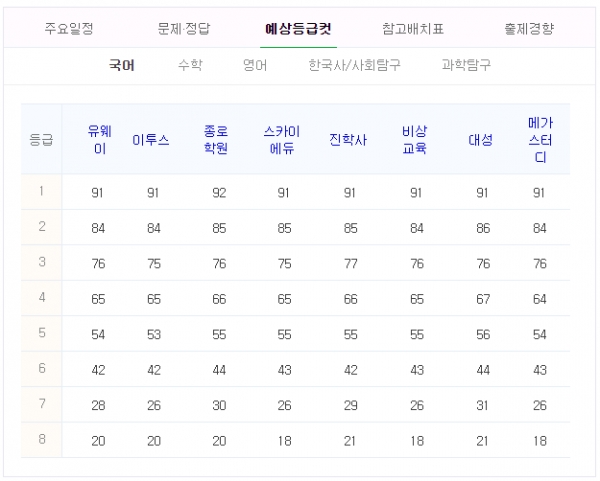Open the 대성 academy link
This screenshot has width=600, height=481.
click(x=481, y=140)
